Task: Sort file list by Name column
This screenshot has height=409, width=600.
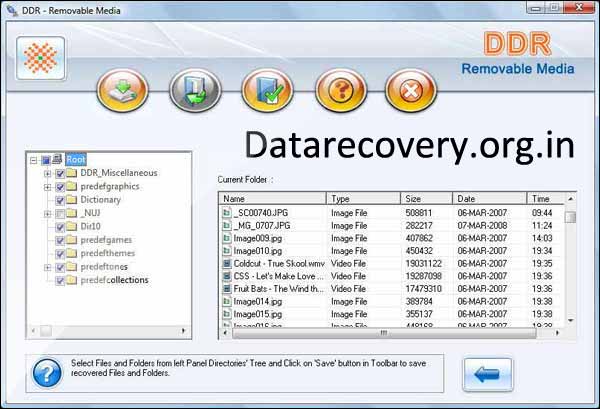Action: (272, 199)
